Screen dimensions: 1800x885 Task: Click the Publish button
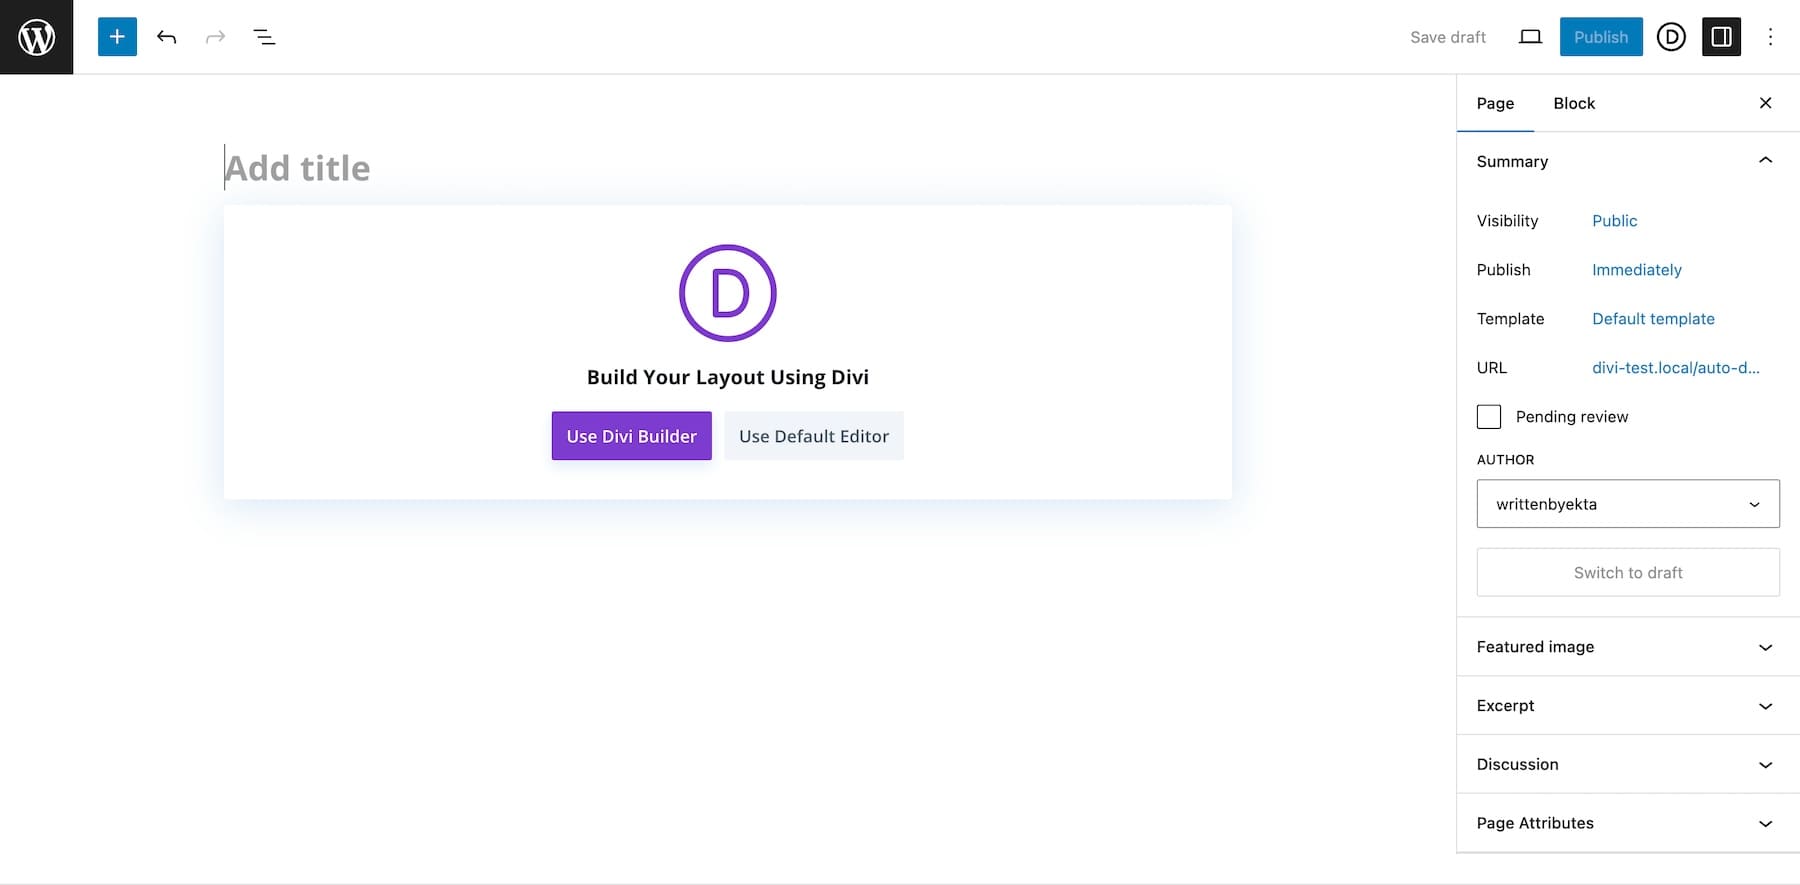coord(1601,37)
